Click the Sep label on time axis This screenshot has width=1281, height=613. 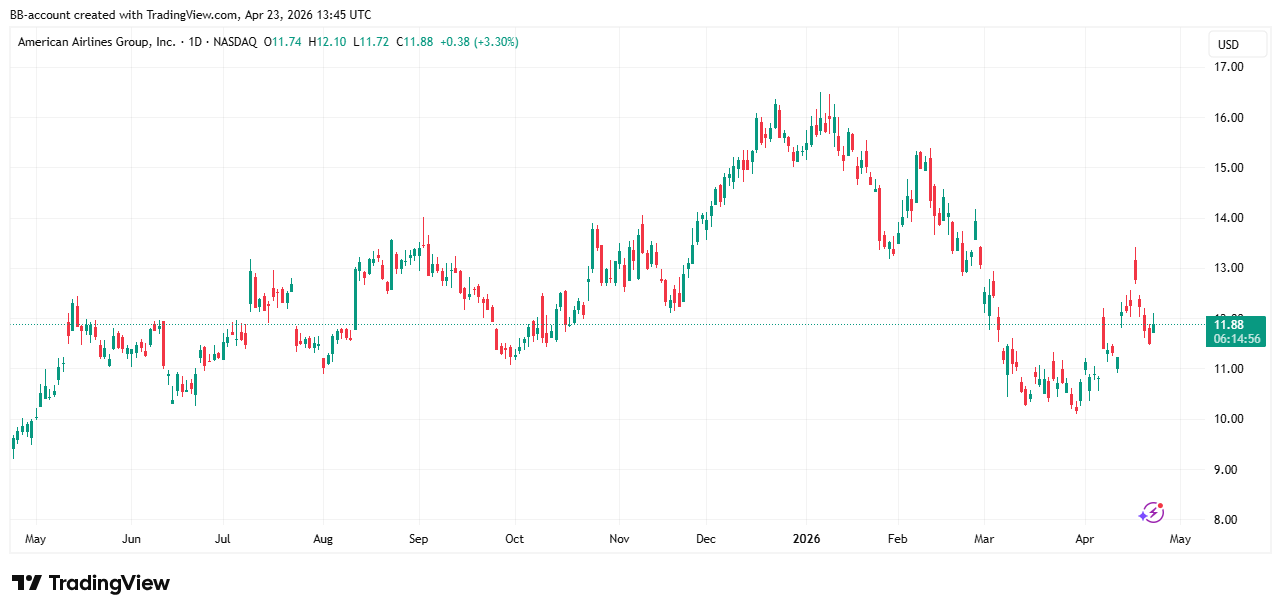point(418,539)
